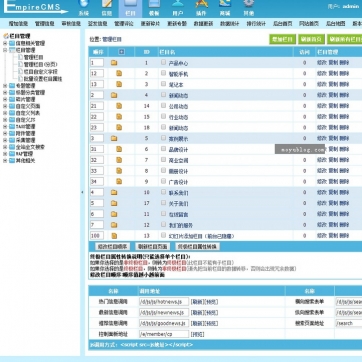
Task: Click the green 刷新首页 button
Action: pos(311,39)
